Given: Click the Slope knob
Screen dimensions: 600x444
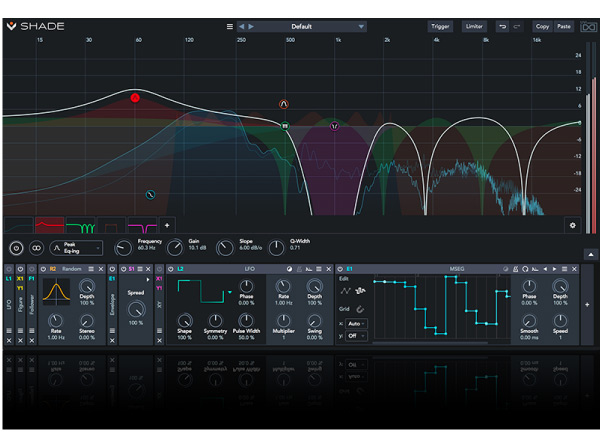Looking at the screenshot, I should click(x=225, y=248).
